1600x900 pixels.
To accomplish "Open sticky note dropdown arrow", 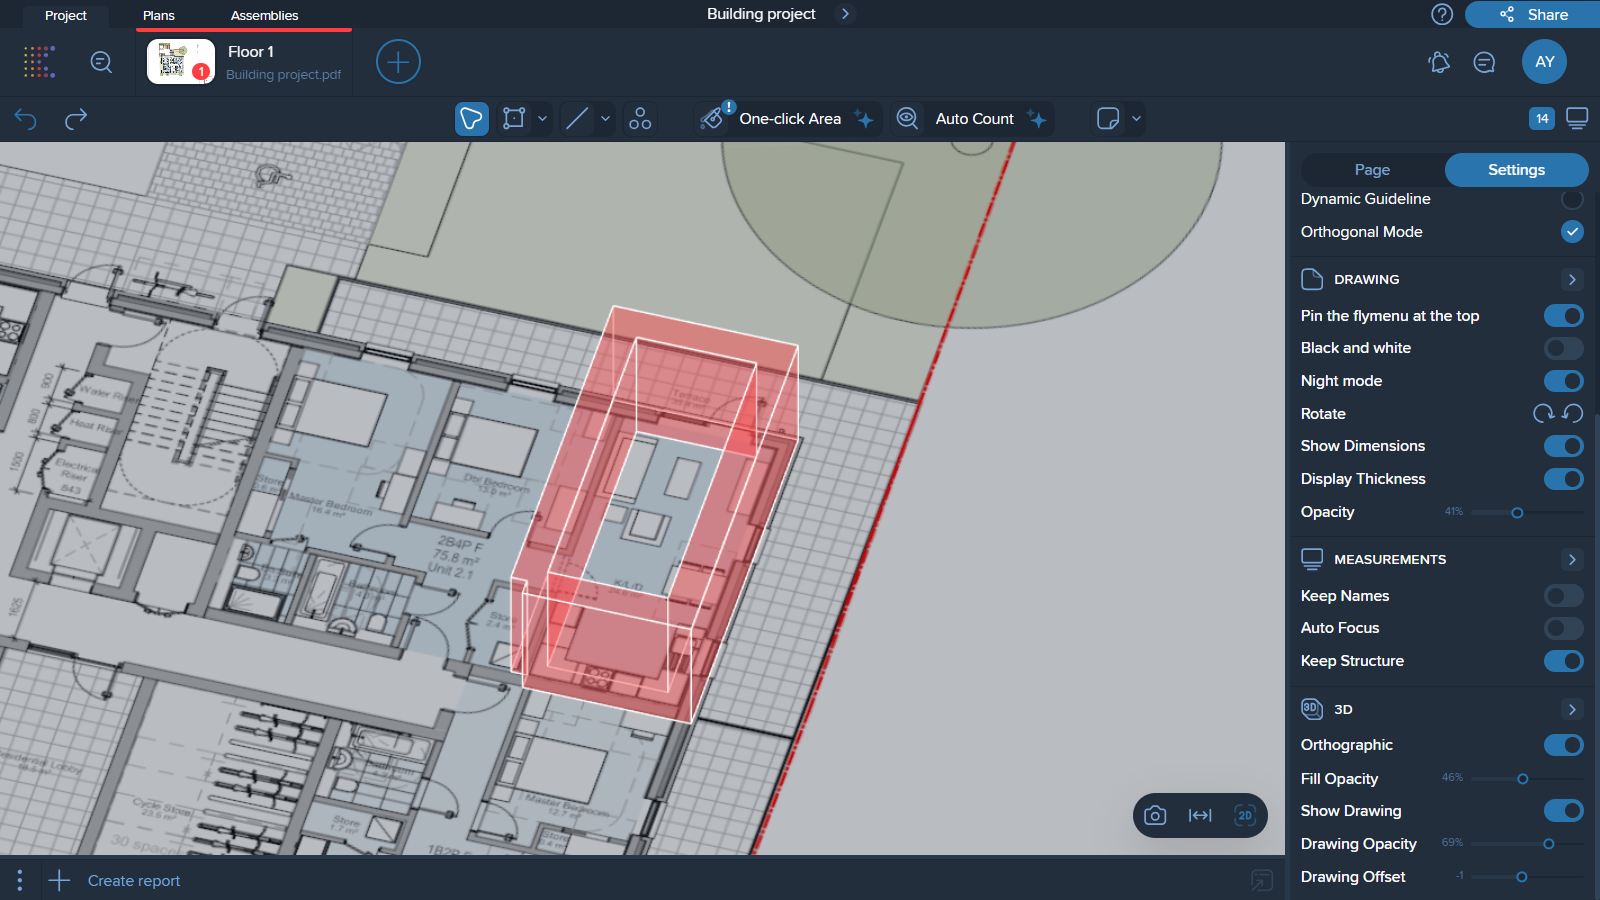I will 1136,119.
